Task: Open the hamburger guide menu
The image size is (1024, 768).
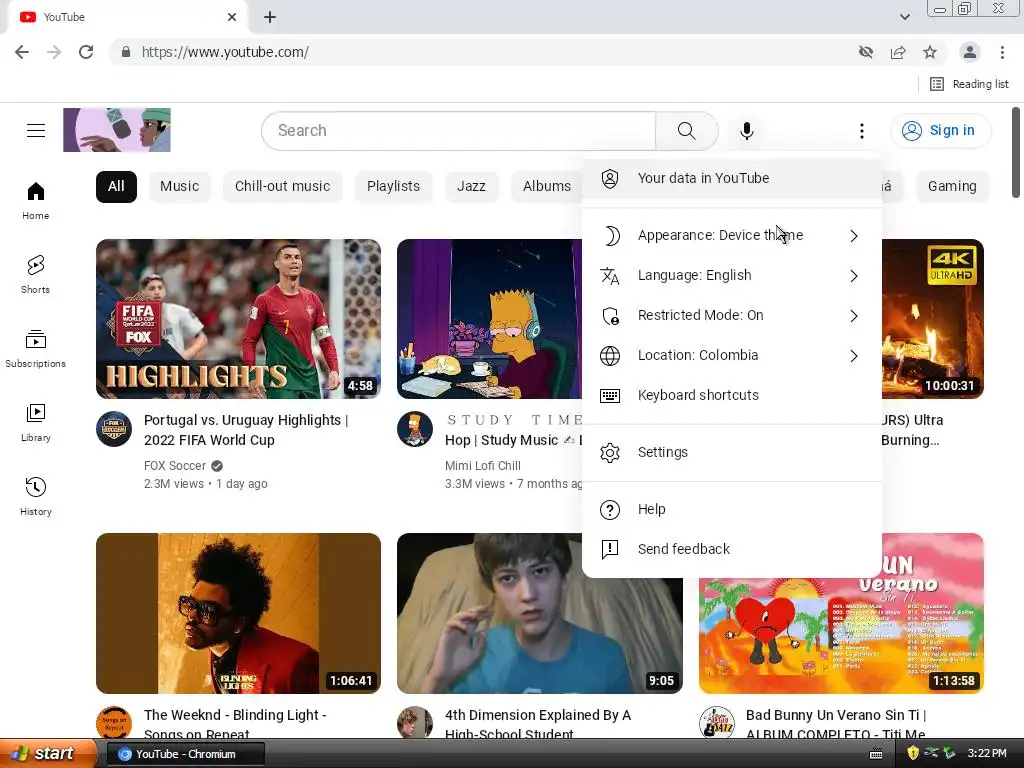Action: [36, 131]
